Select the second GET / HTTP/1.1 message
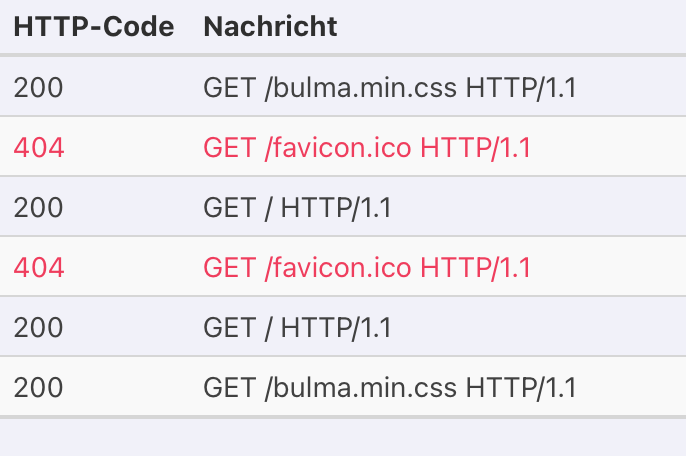Screen dimensions: 686x456 [297, 328]
